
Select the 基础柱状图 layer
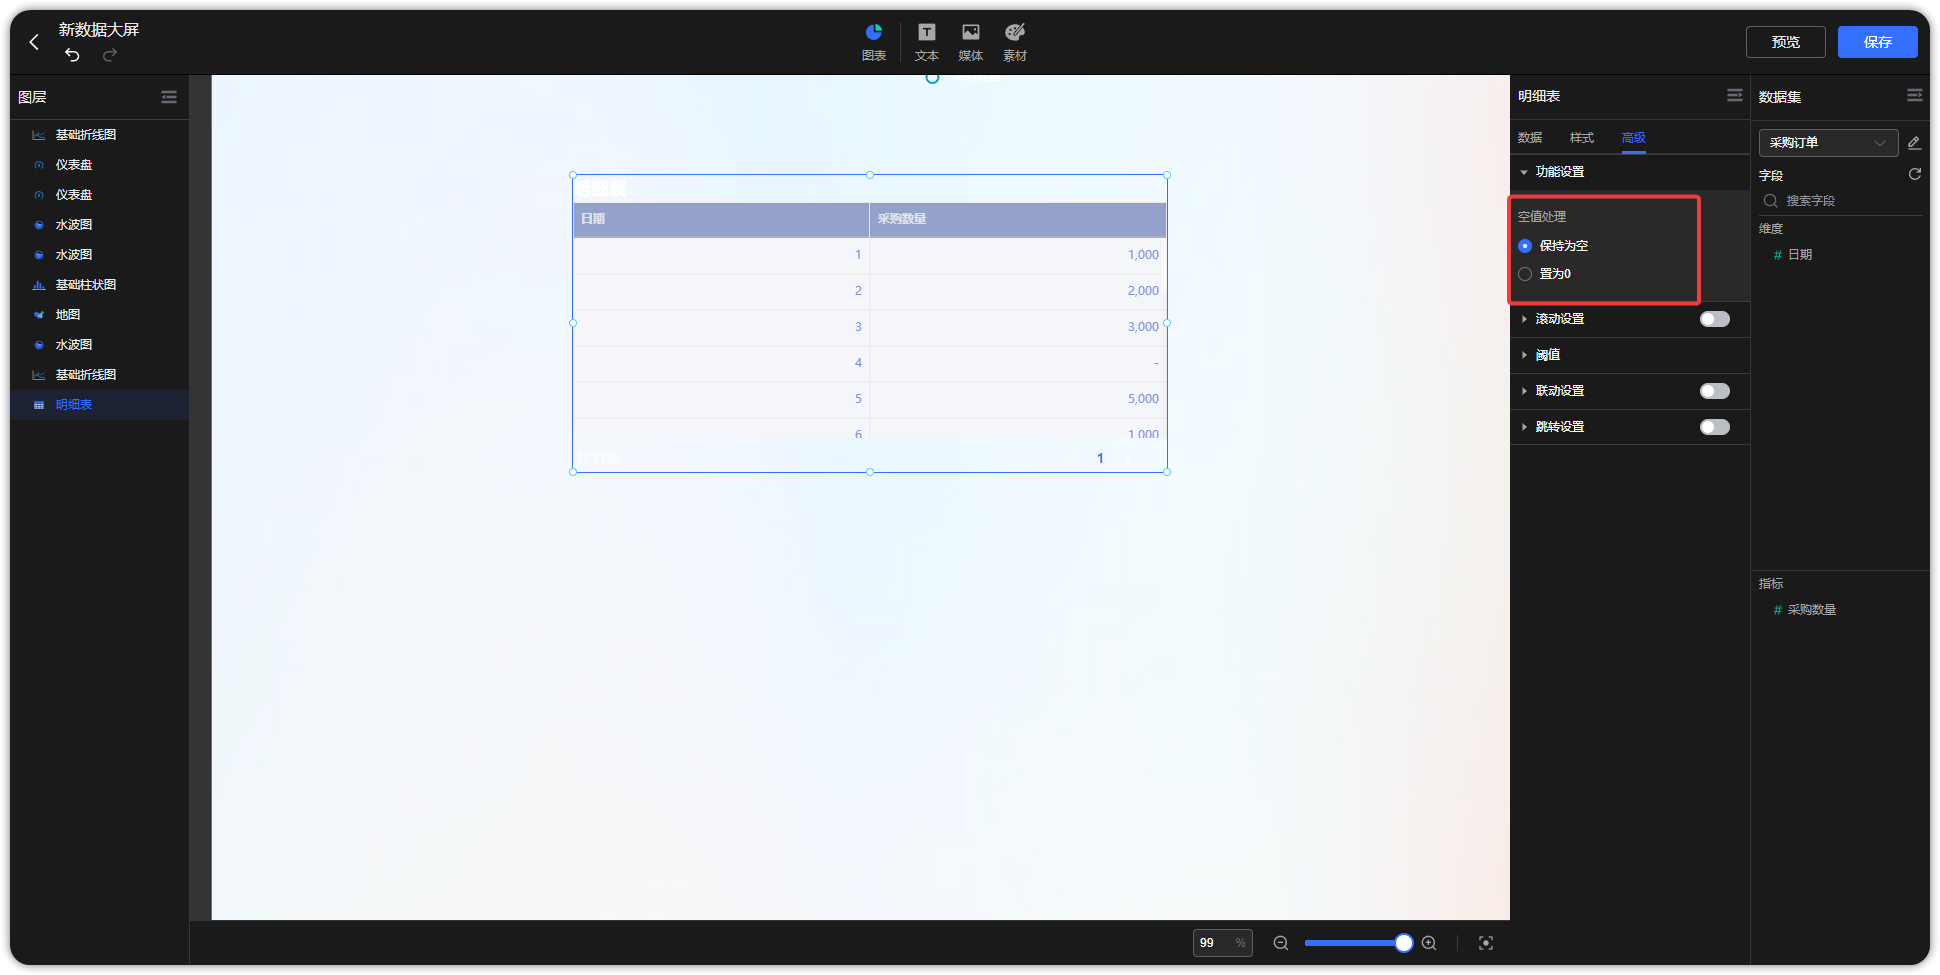(x=100, y=285)
